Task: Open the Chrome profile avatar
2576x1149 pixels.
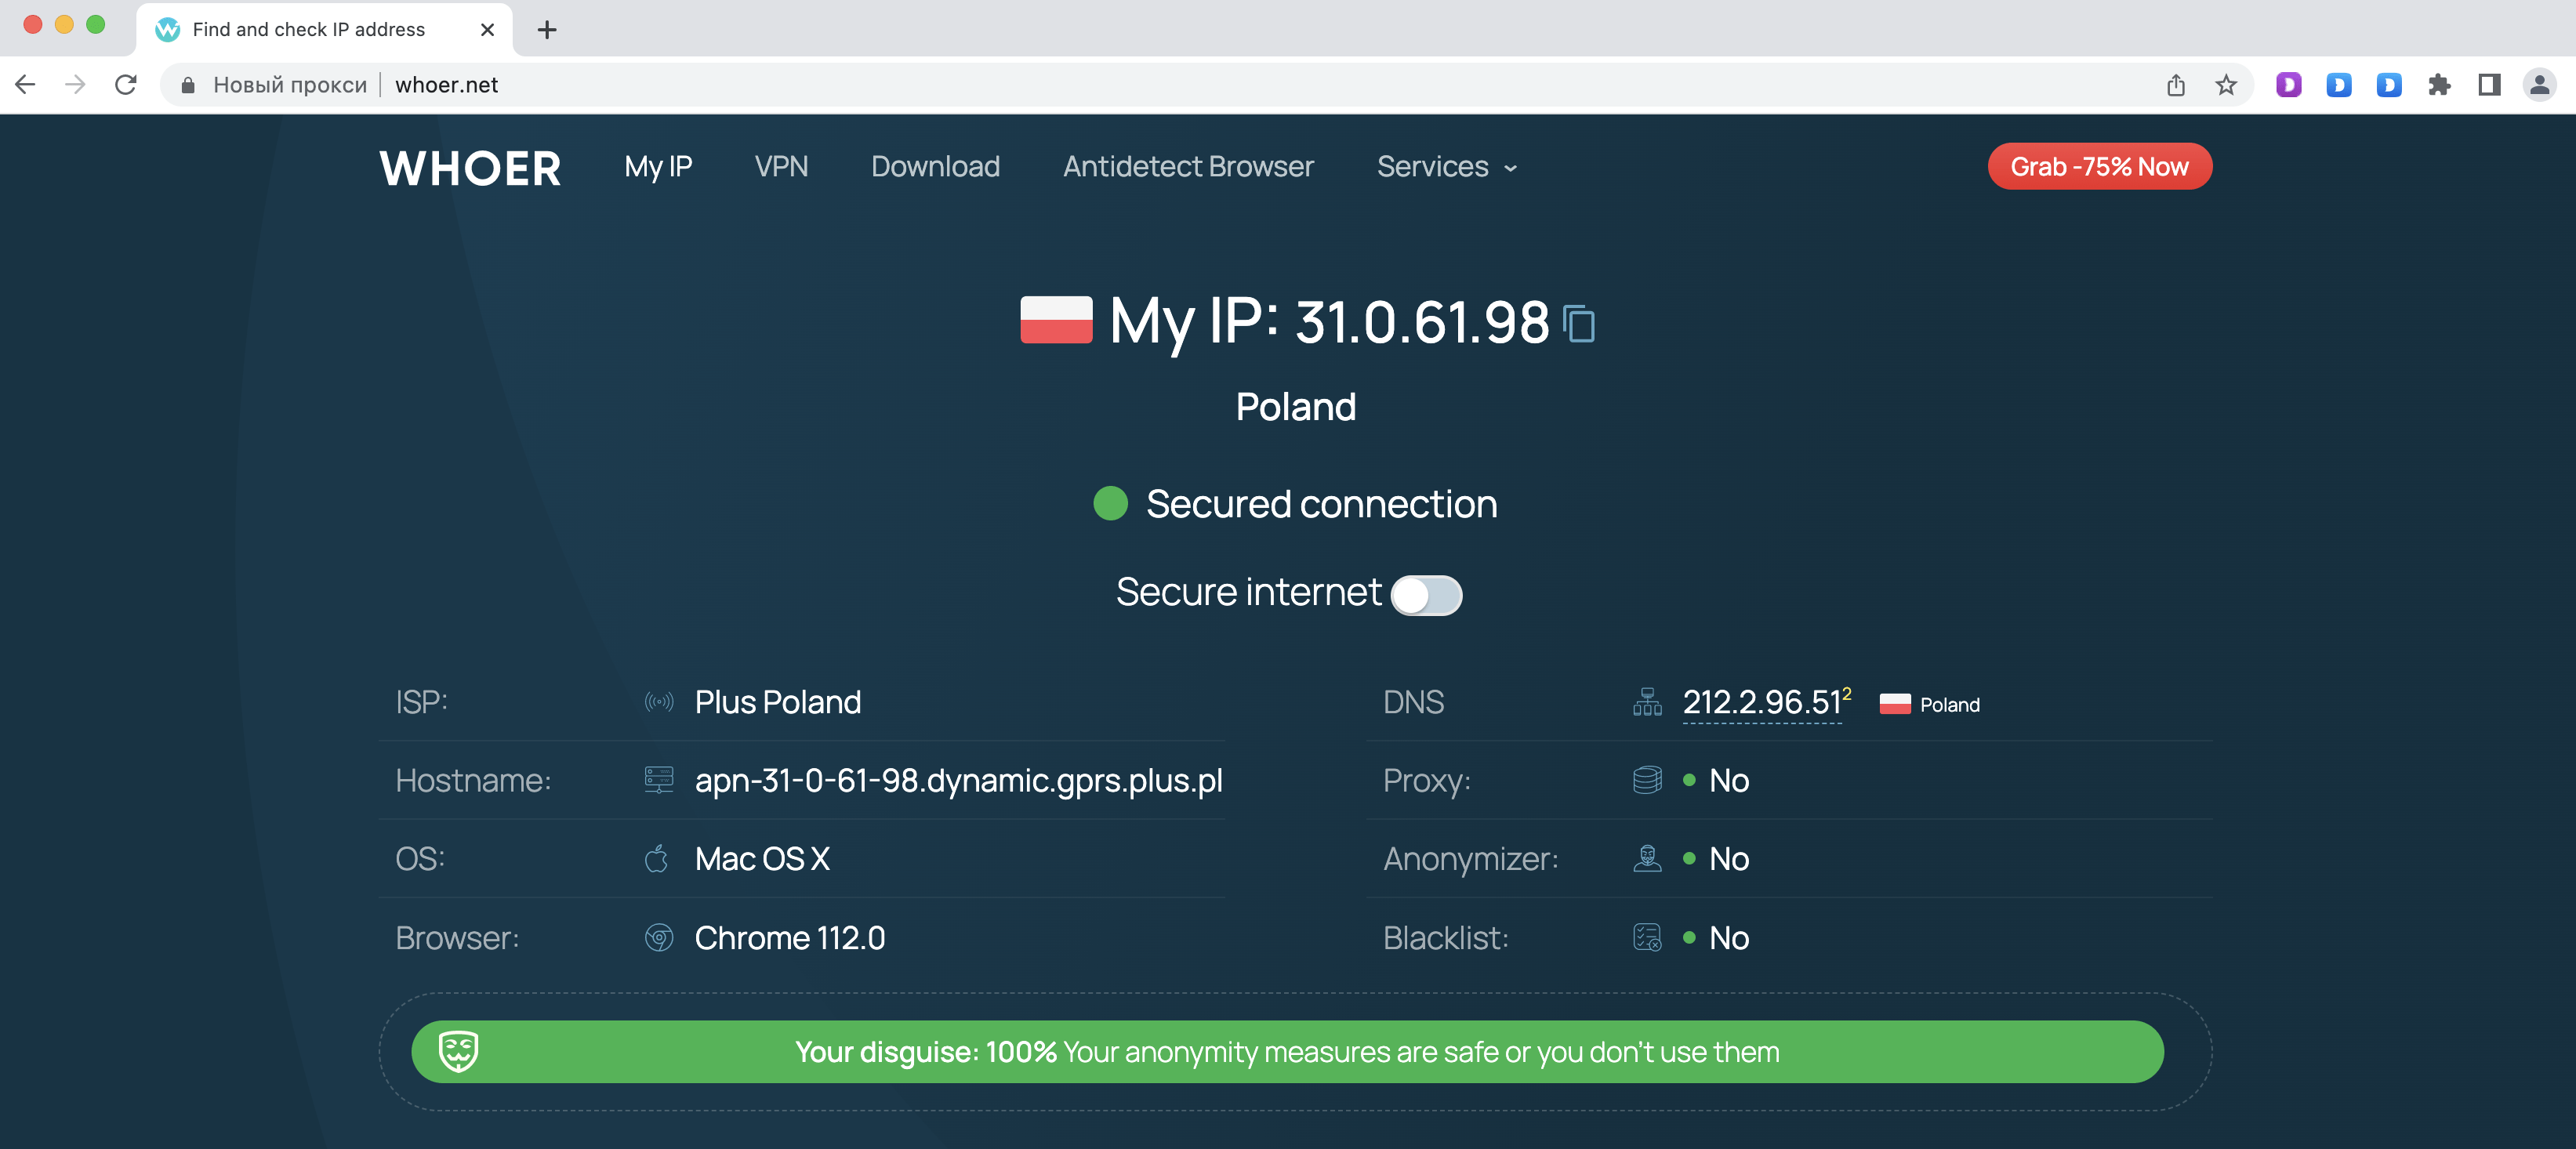Action: tap(2539, 85)
